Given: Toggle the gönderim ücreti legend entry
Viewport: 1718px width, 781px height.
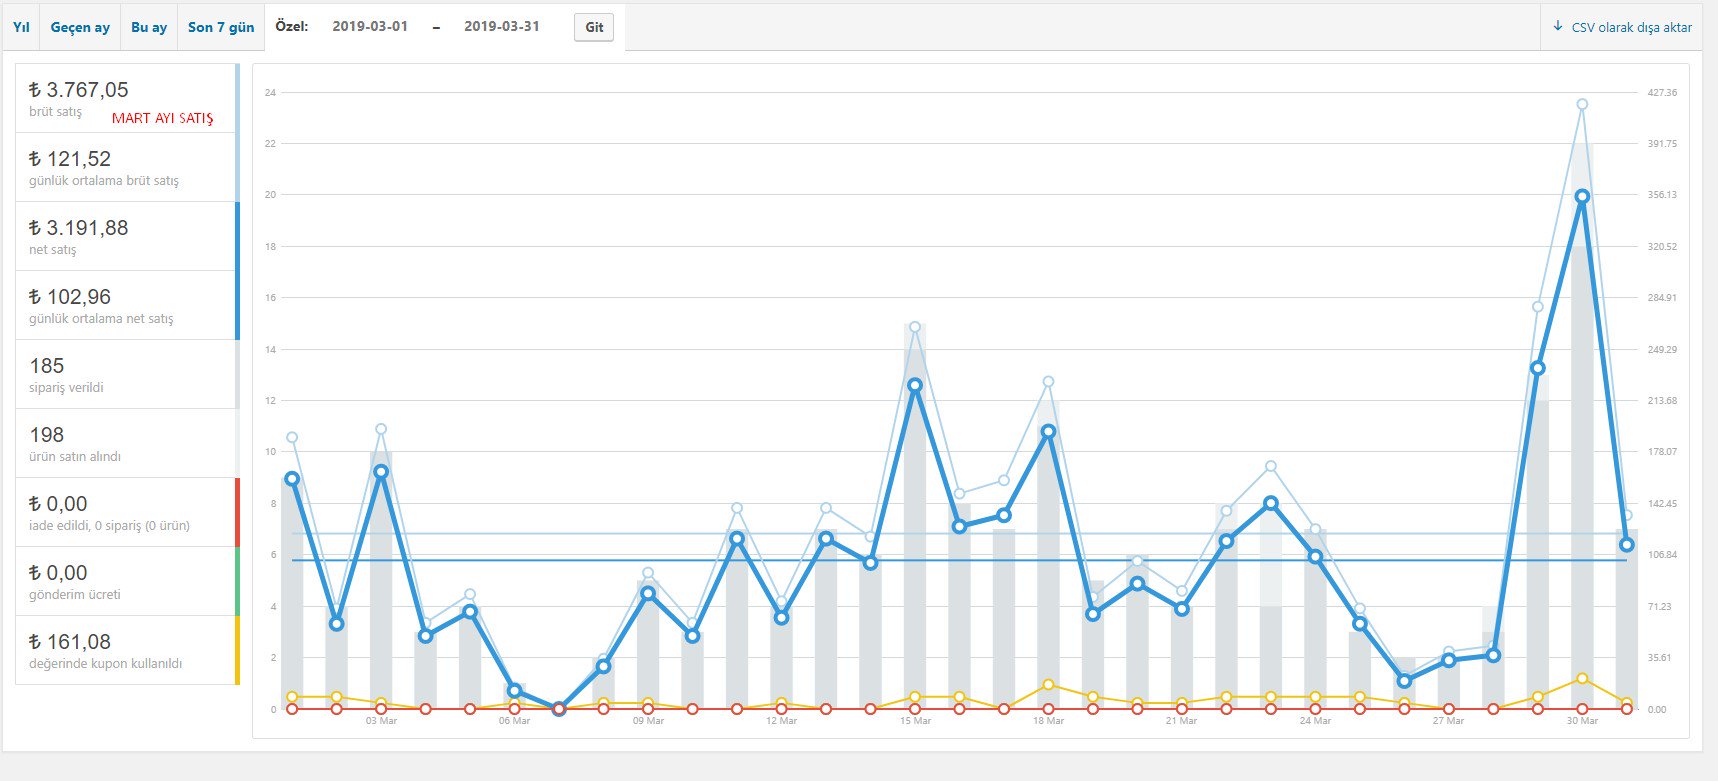Looking at the screenshot, I should point(127,581).
